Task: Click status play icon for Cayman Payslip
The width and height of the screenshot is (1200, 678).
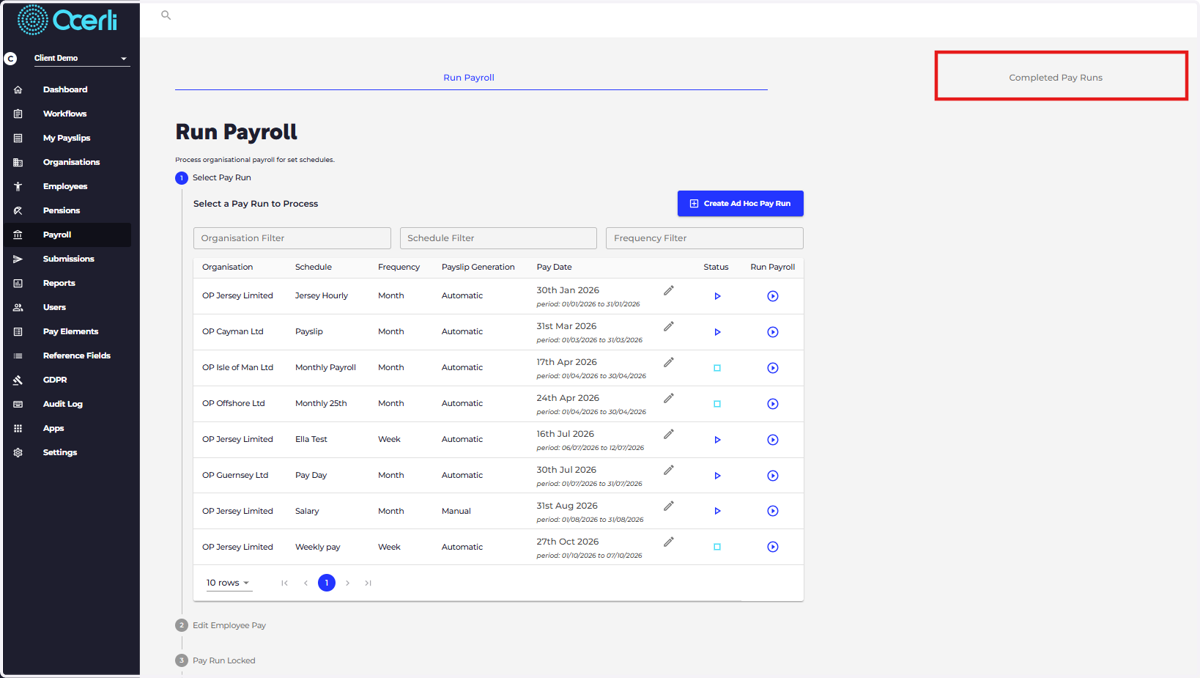Action: coord(717,332)
